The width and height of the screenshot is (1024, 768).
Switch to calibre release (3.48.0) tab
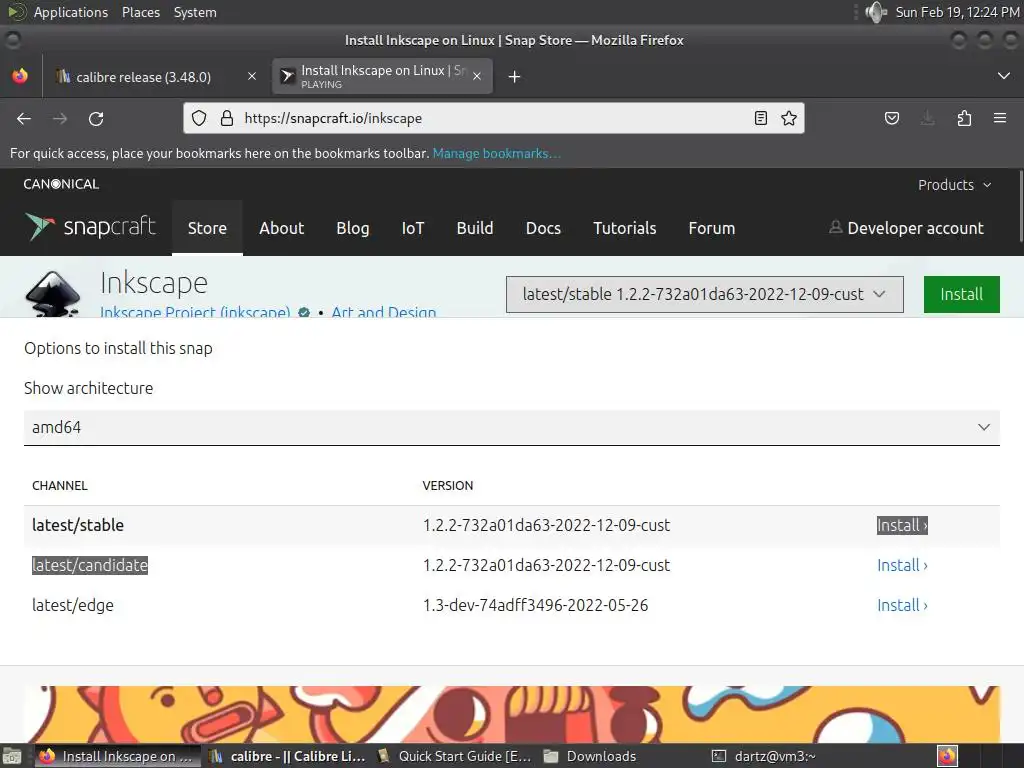143,77
